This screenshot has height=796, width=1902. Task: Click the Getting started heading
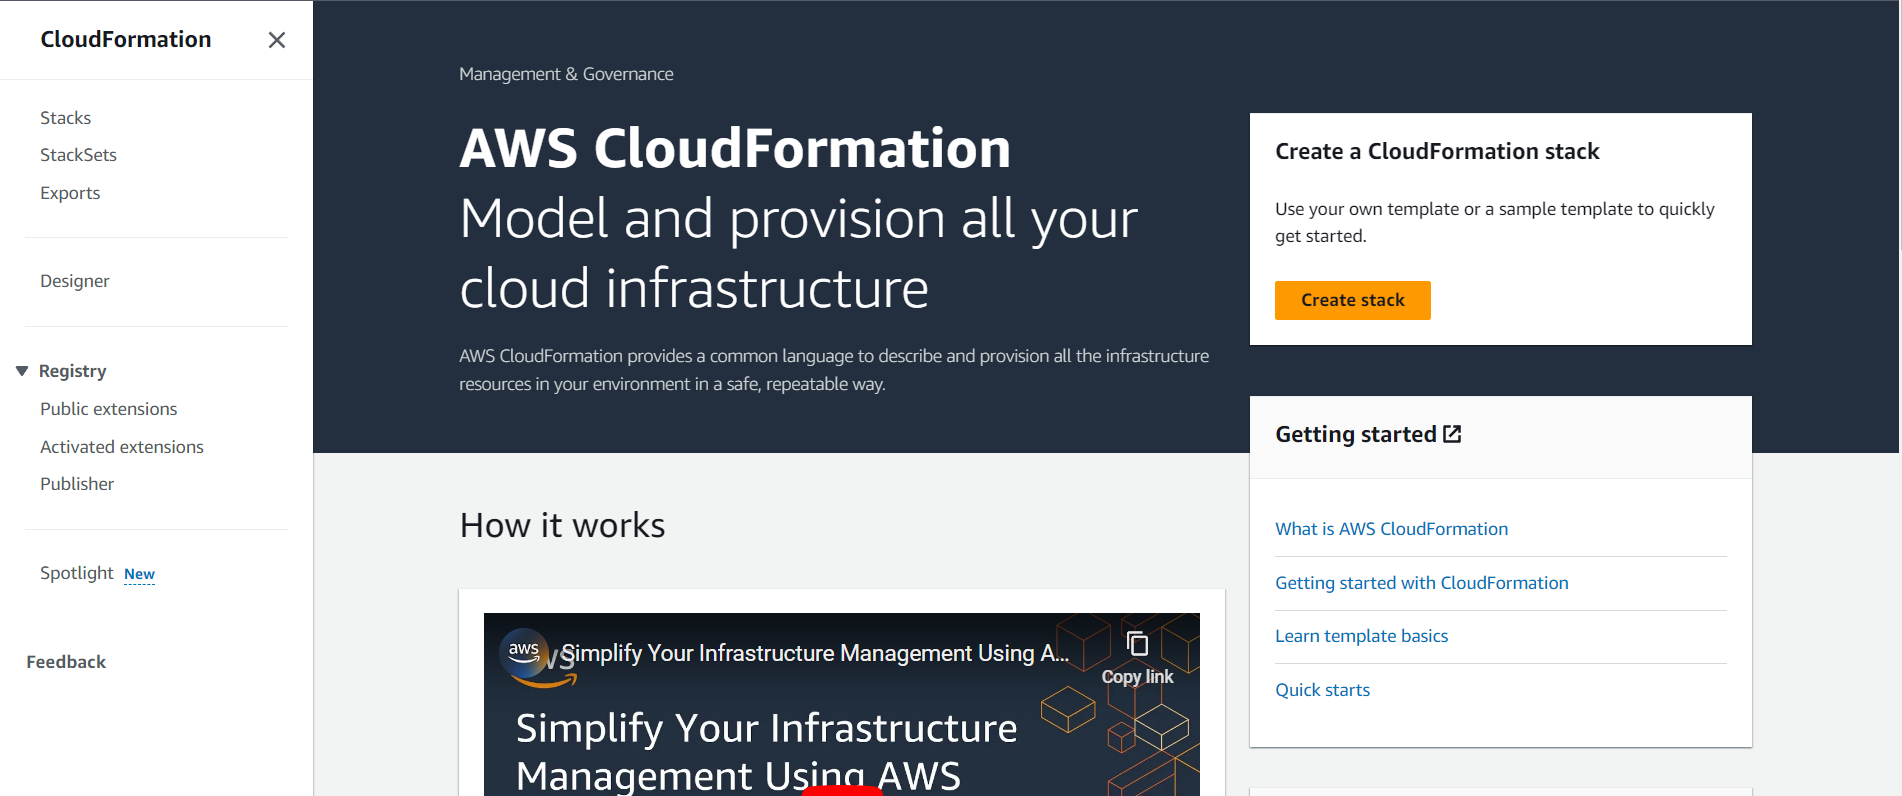coord(1355,434)
